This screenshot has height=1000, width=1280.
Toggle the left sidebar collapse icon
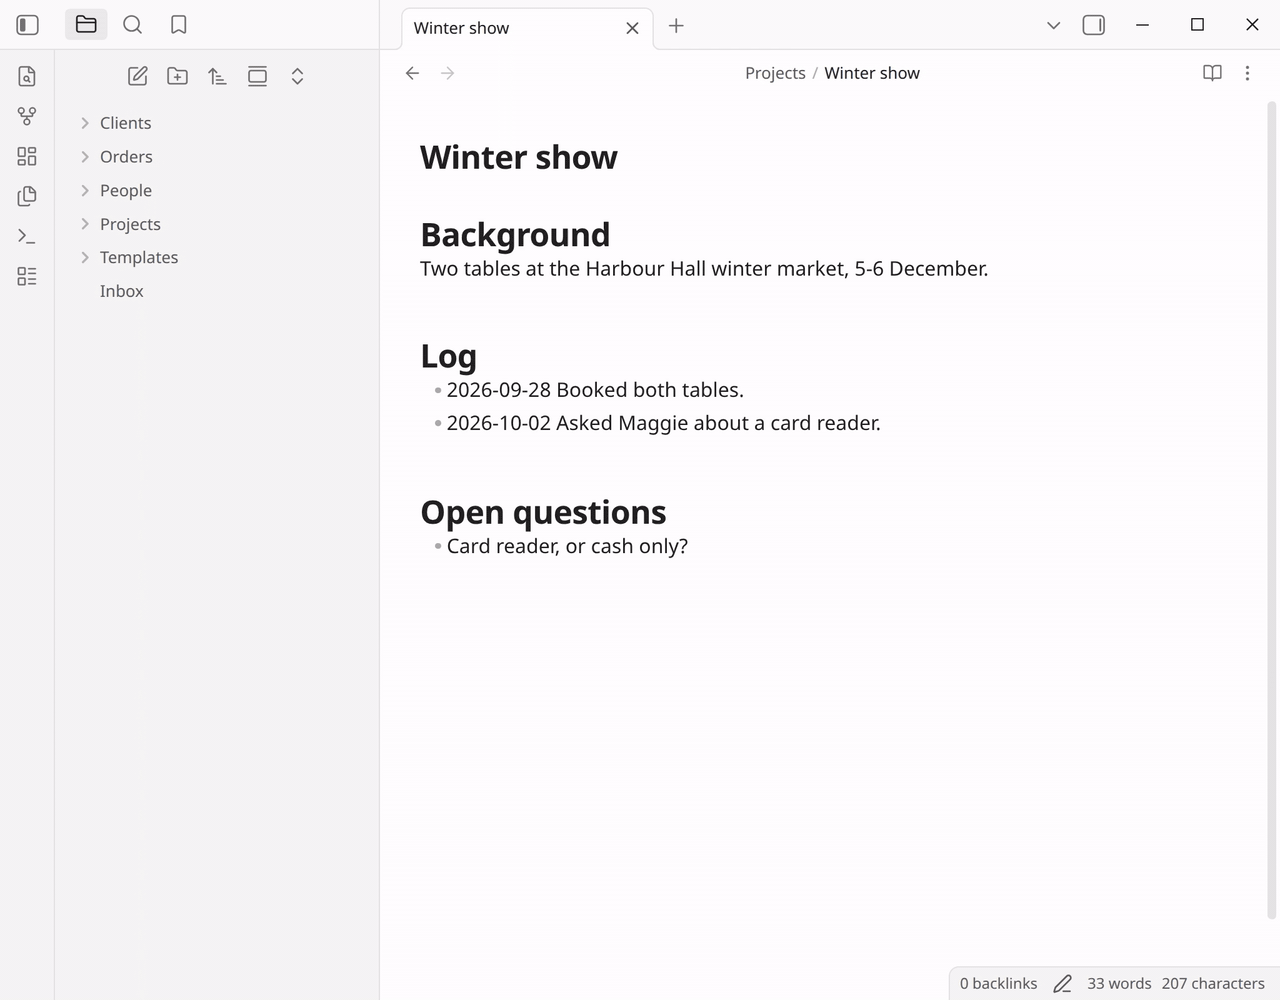pyautogui.click(x=27, y=25)
